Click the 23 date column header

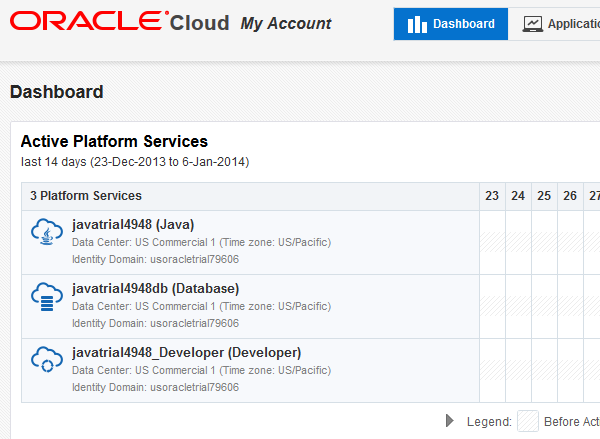[x=492, y=196]
